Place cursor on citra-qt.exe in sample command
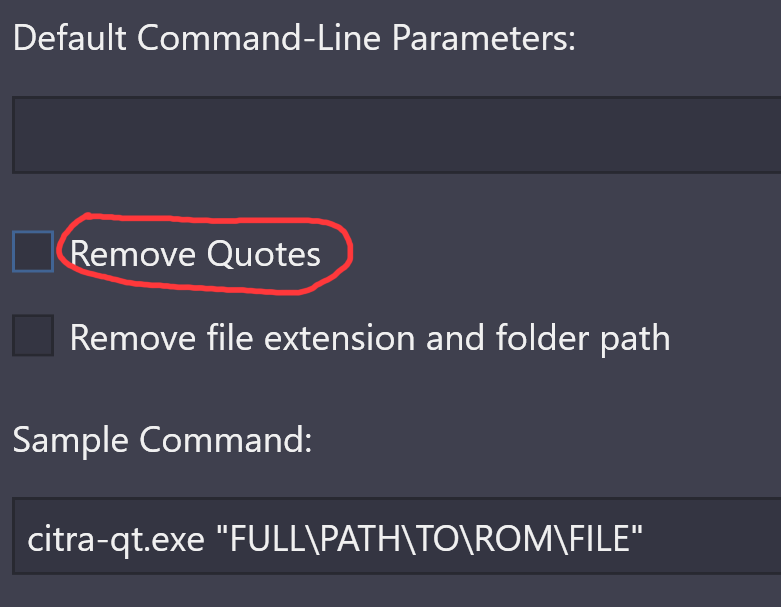 (x=116, y=540)
